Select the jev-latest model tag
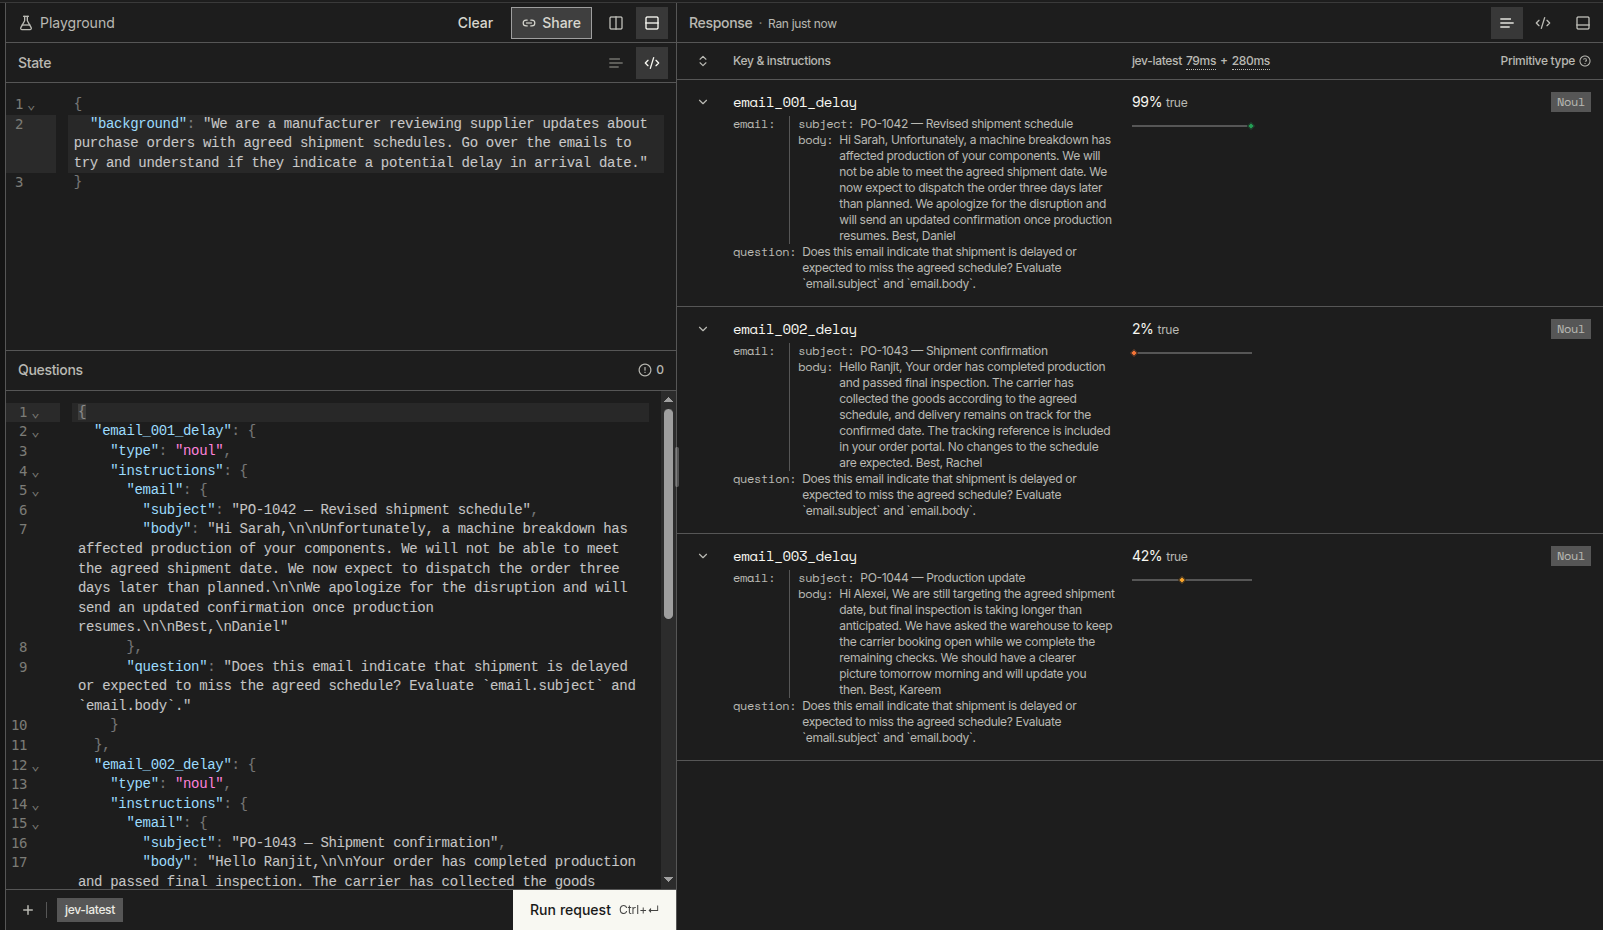This screenshot has width=1603, height=930. click(90, 910)
